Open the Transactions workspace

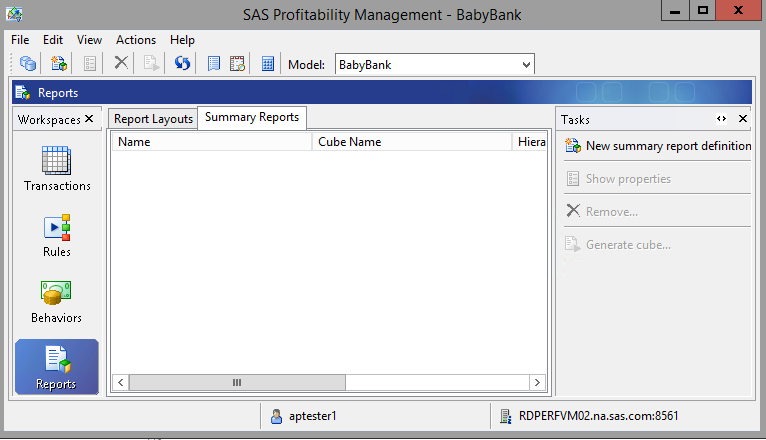click(x=57, y=168)
